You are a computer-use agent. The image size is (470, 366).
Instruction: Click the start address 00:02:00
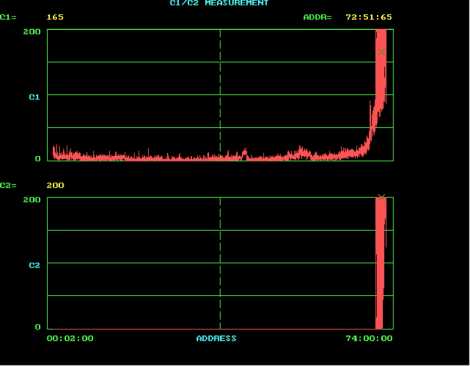click(70, 338)
